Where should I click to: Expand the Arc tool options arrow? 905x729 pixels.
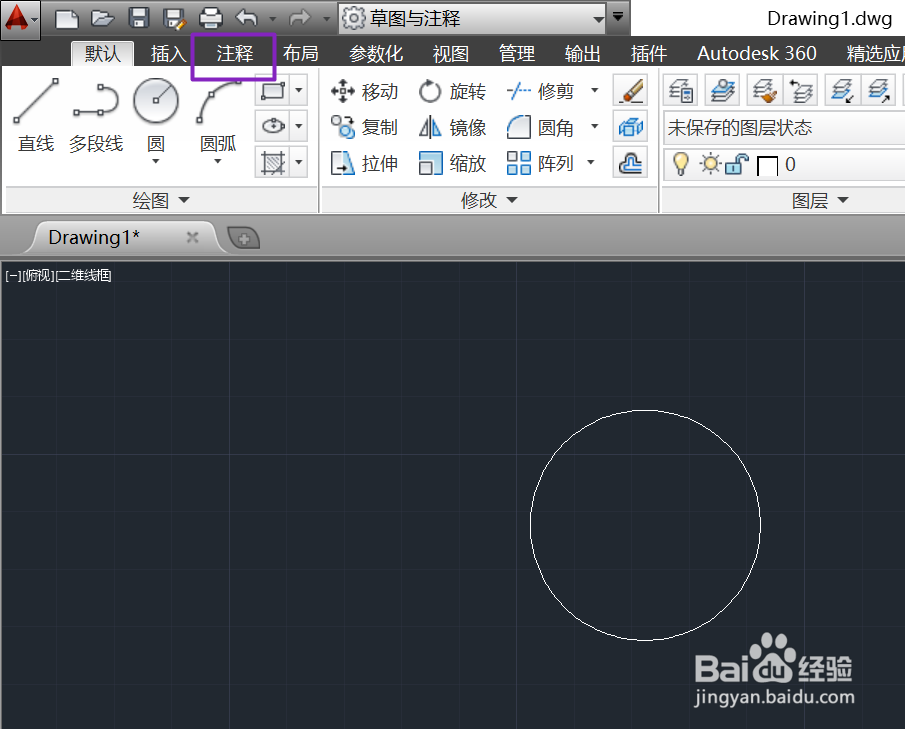pos(218,162)
